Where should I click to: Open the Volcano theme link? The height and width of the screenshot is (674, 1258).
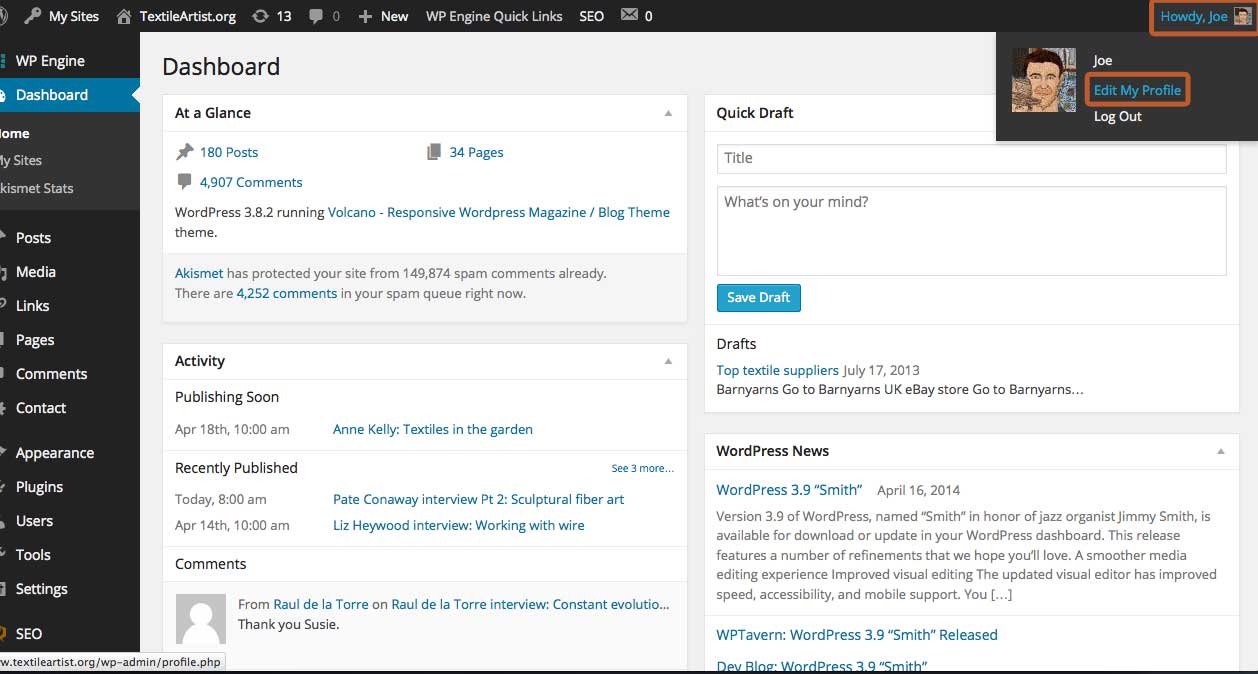pos(499,212)
